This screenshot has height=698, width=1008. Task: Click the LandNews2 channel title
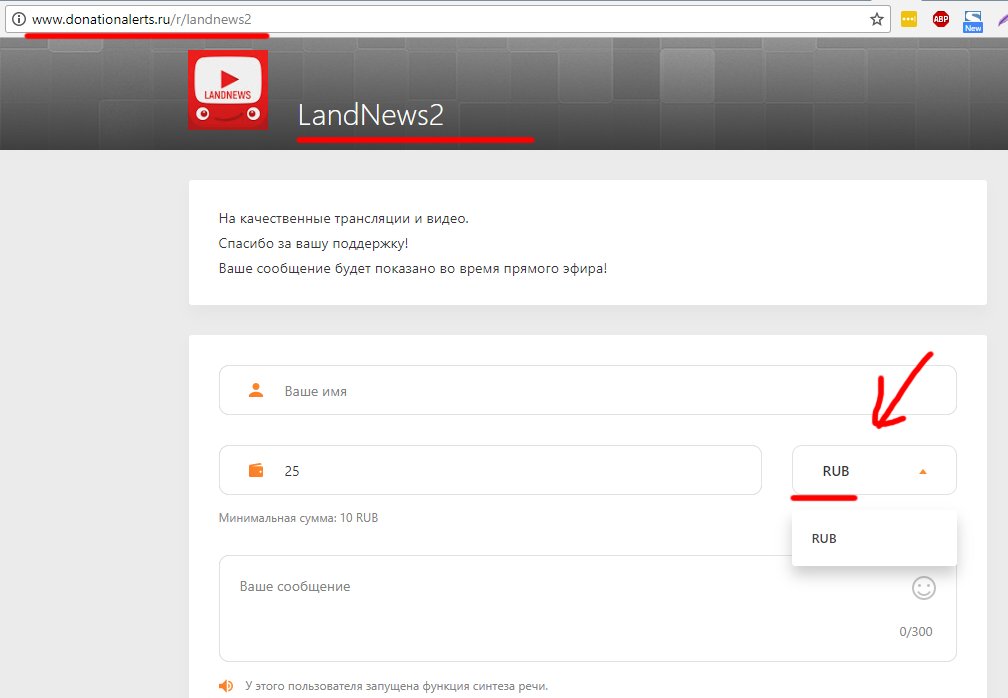[x=370, y=115]
